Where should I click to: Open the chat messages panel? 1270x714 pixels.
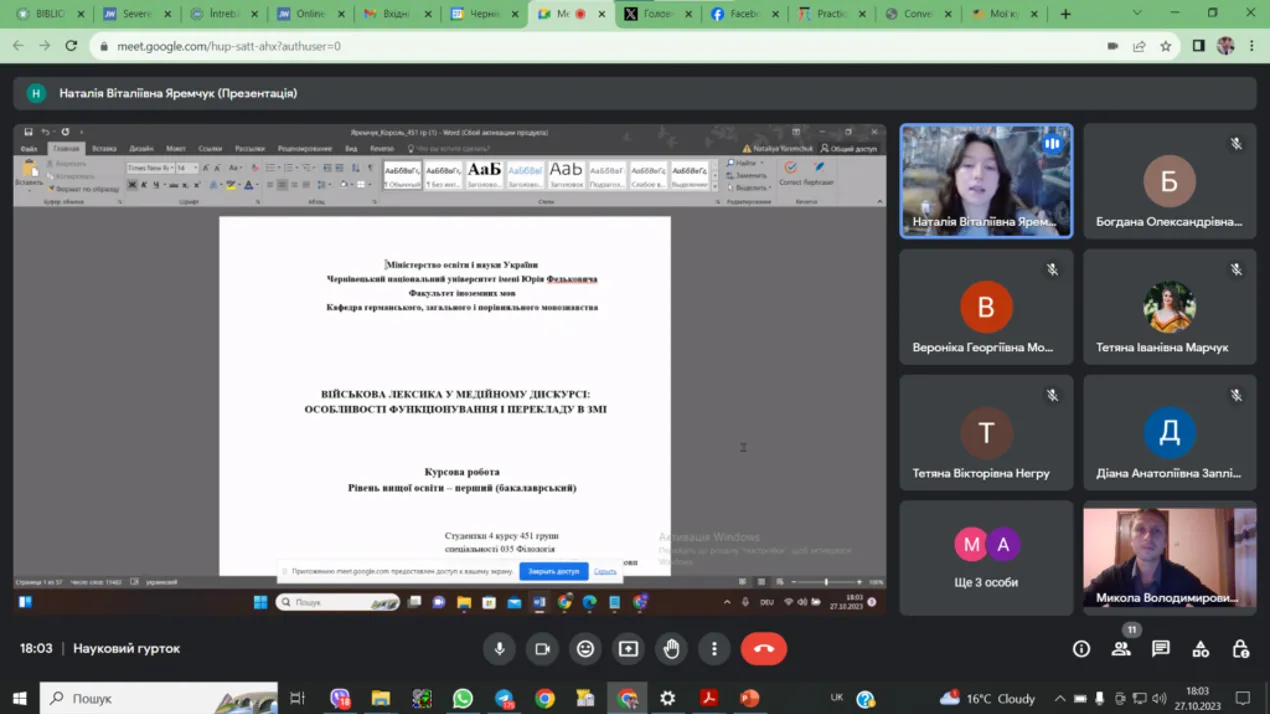tap(1160, 649)
